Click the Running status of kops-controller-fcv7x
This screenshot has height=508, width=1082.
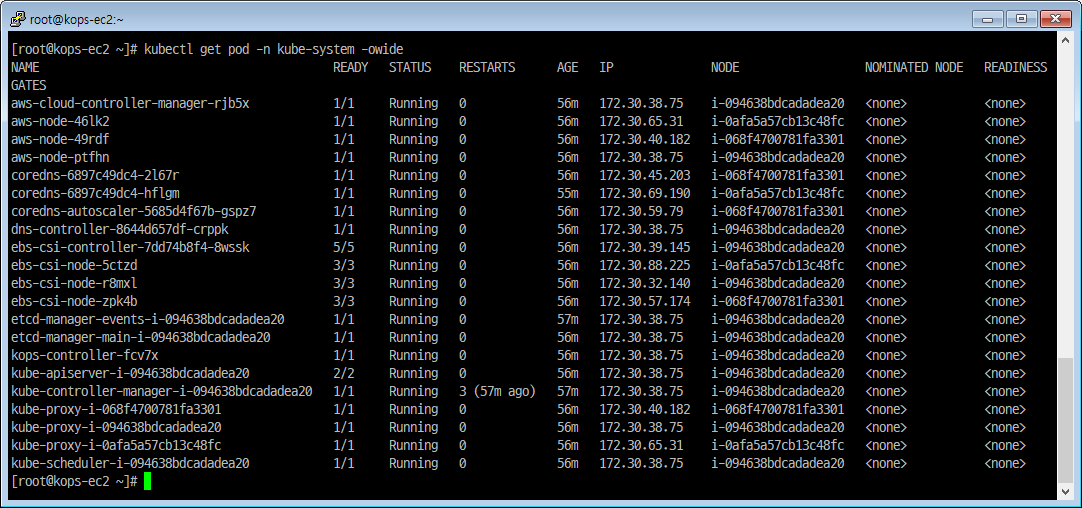click(x=413, y=355)
